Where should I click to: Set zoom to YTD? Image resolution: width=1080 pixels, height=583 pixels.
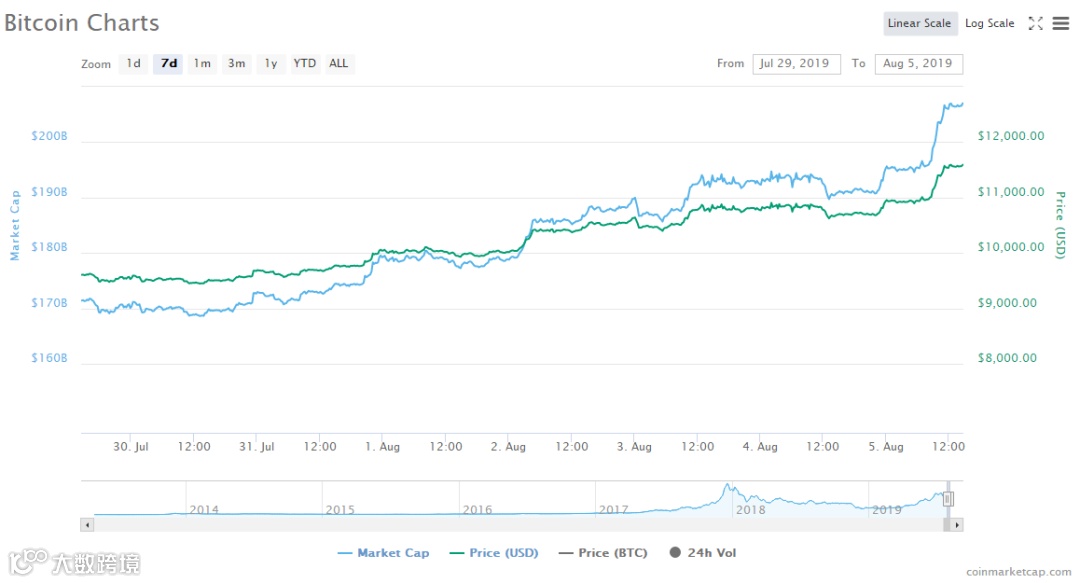click(x=304, y=63)
